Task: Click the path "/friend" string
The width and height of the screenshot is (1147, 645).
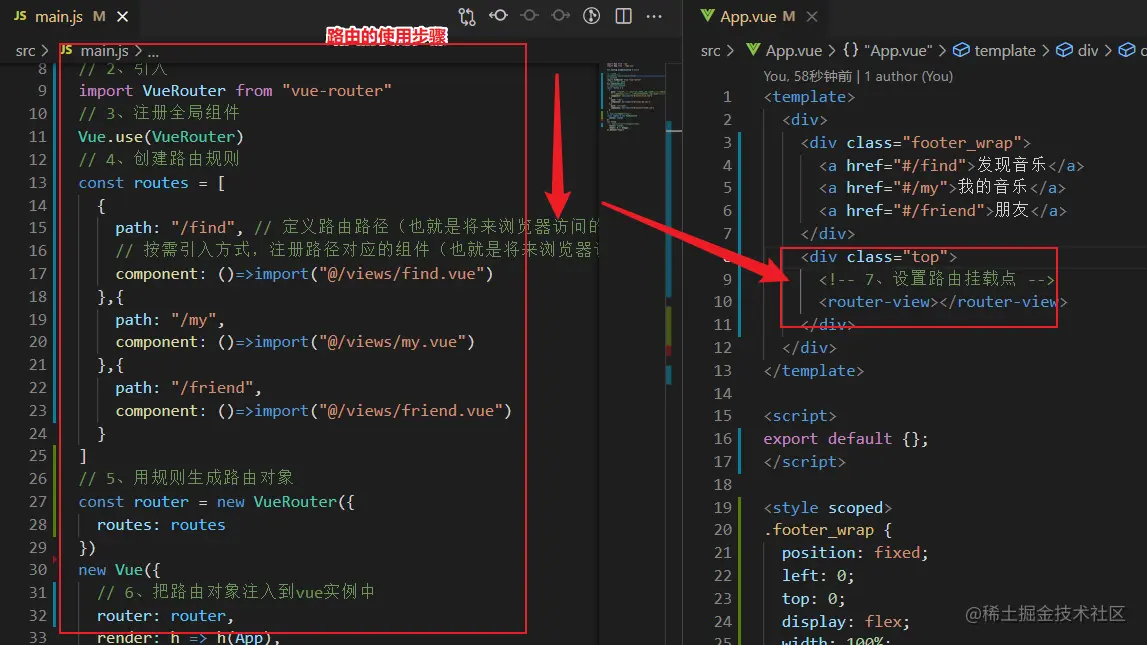Action: pos(212,388)
